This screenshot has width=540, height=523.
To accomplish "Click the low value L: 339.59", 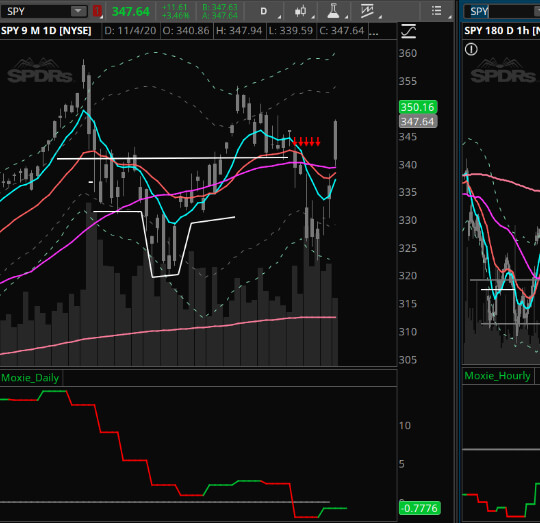I will [x=291, y=31].
